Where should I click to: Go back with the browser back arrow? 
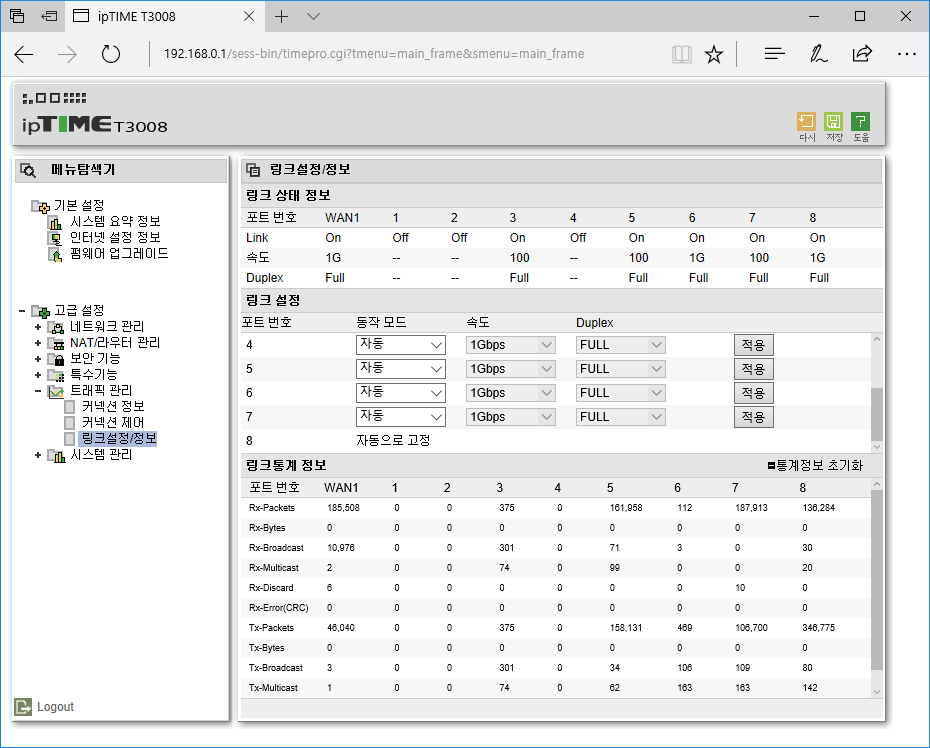tap(24, 54)
